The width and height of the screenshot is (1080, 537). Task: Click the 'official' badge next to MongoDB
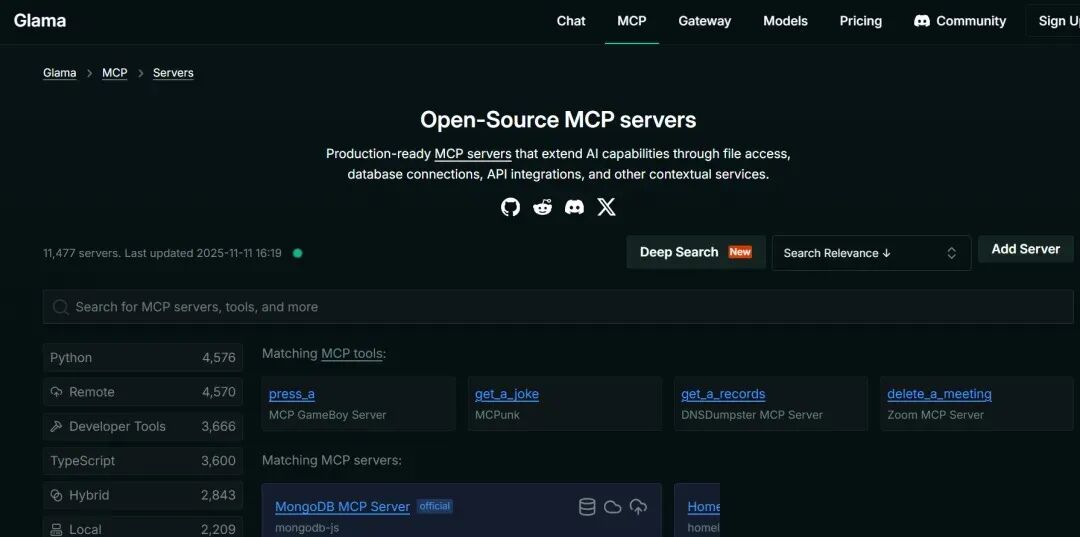[435, 507]
